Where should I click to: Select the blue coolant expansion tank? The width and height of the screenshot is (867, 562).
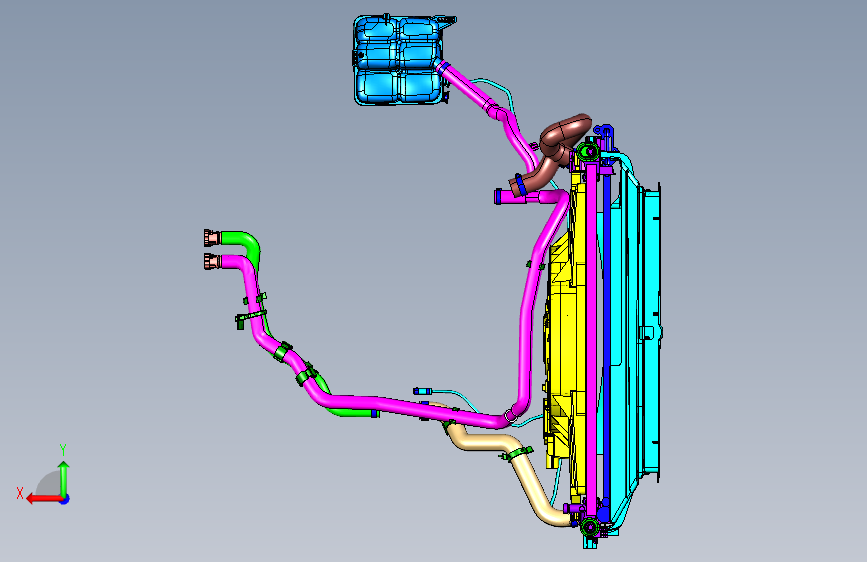pyautogui.click(x=399, y=60)
